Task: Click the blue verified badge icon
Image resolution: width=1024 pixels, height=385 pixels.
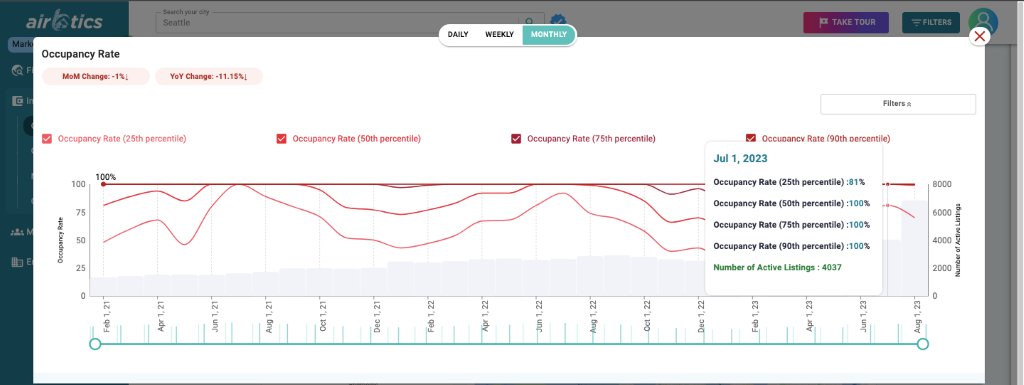Action: (557, 21)
